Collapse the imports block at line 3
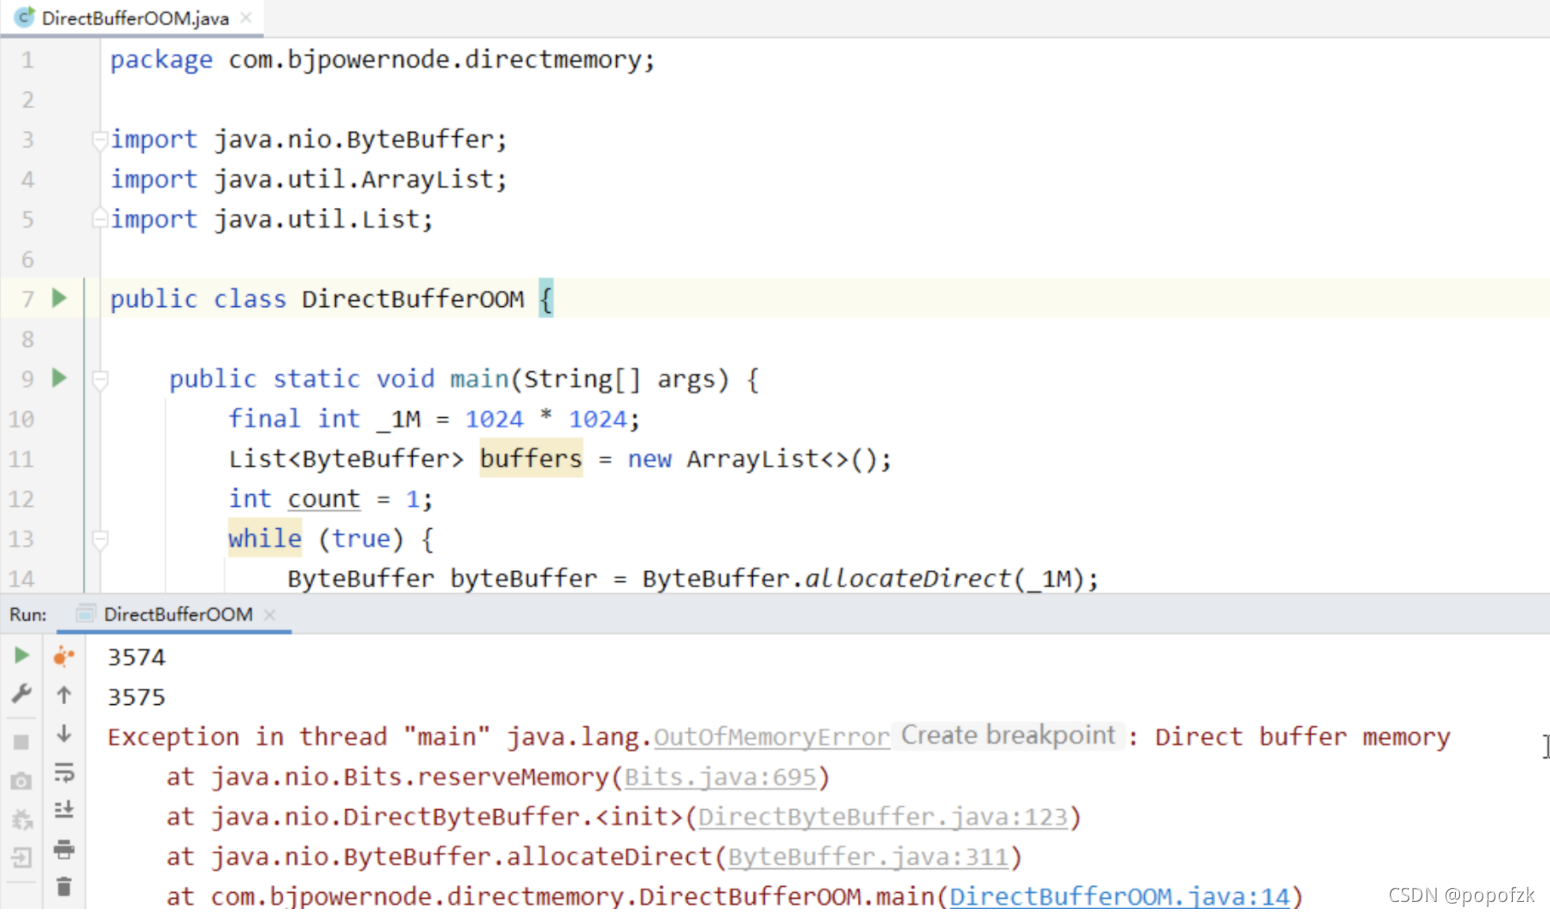 (x=100, y=139)
